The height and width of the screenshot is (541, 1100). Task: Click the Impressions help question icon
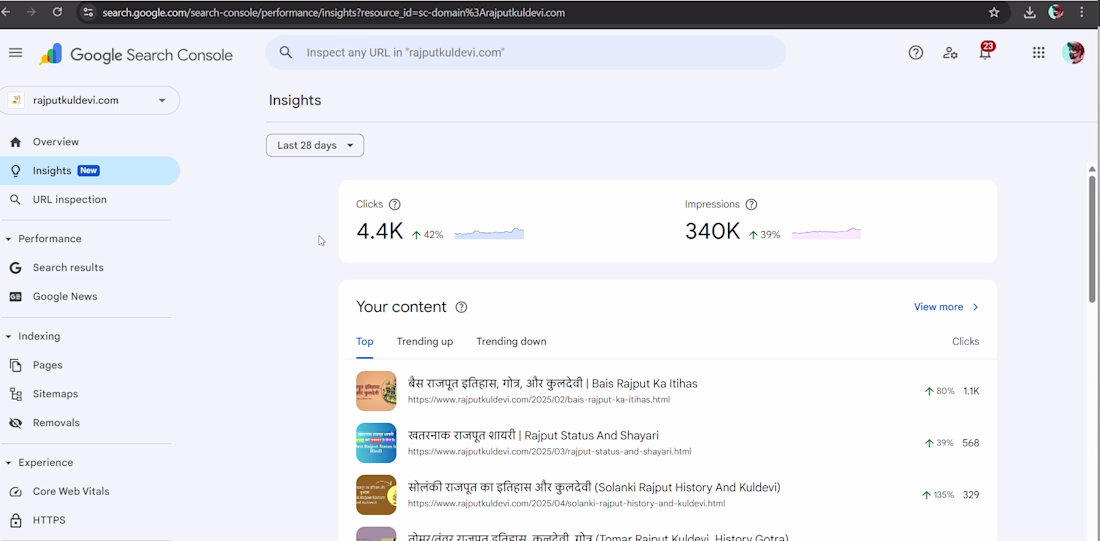point(751,204)
